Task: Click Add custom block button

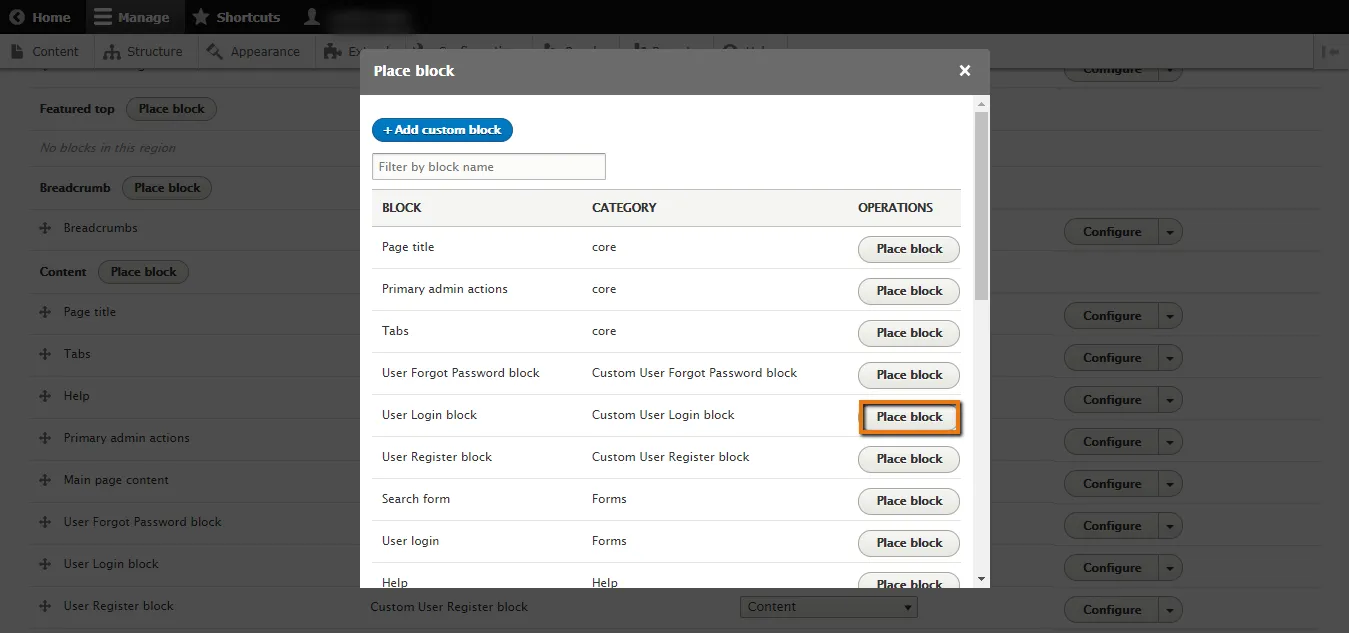Action: 442,130
